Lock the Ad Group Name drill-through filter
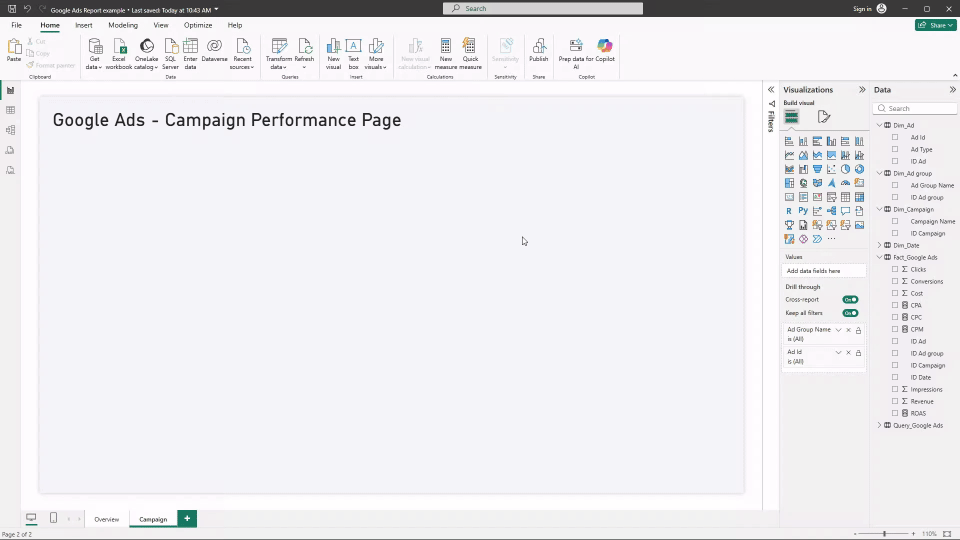The height and width of the screenshot is (540, 960). pos(858,331)
